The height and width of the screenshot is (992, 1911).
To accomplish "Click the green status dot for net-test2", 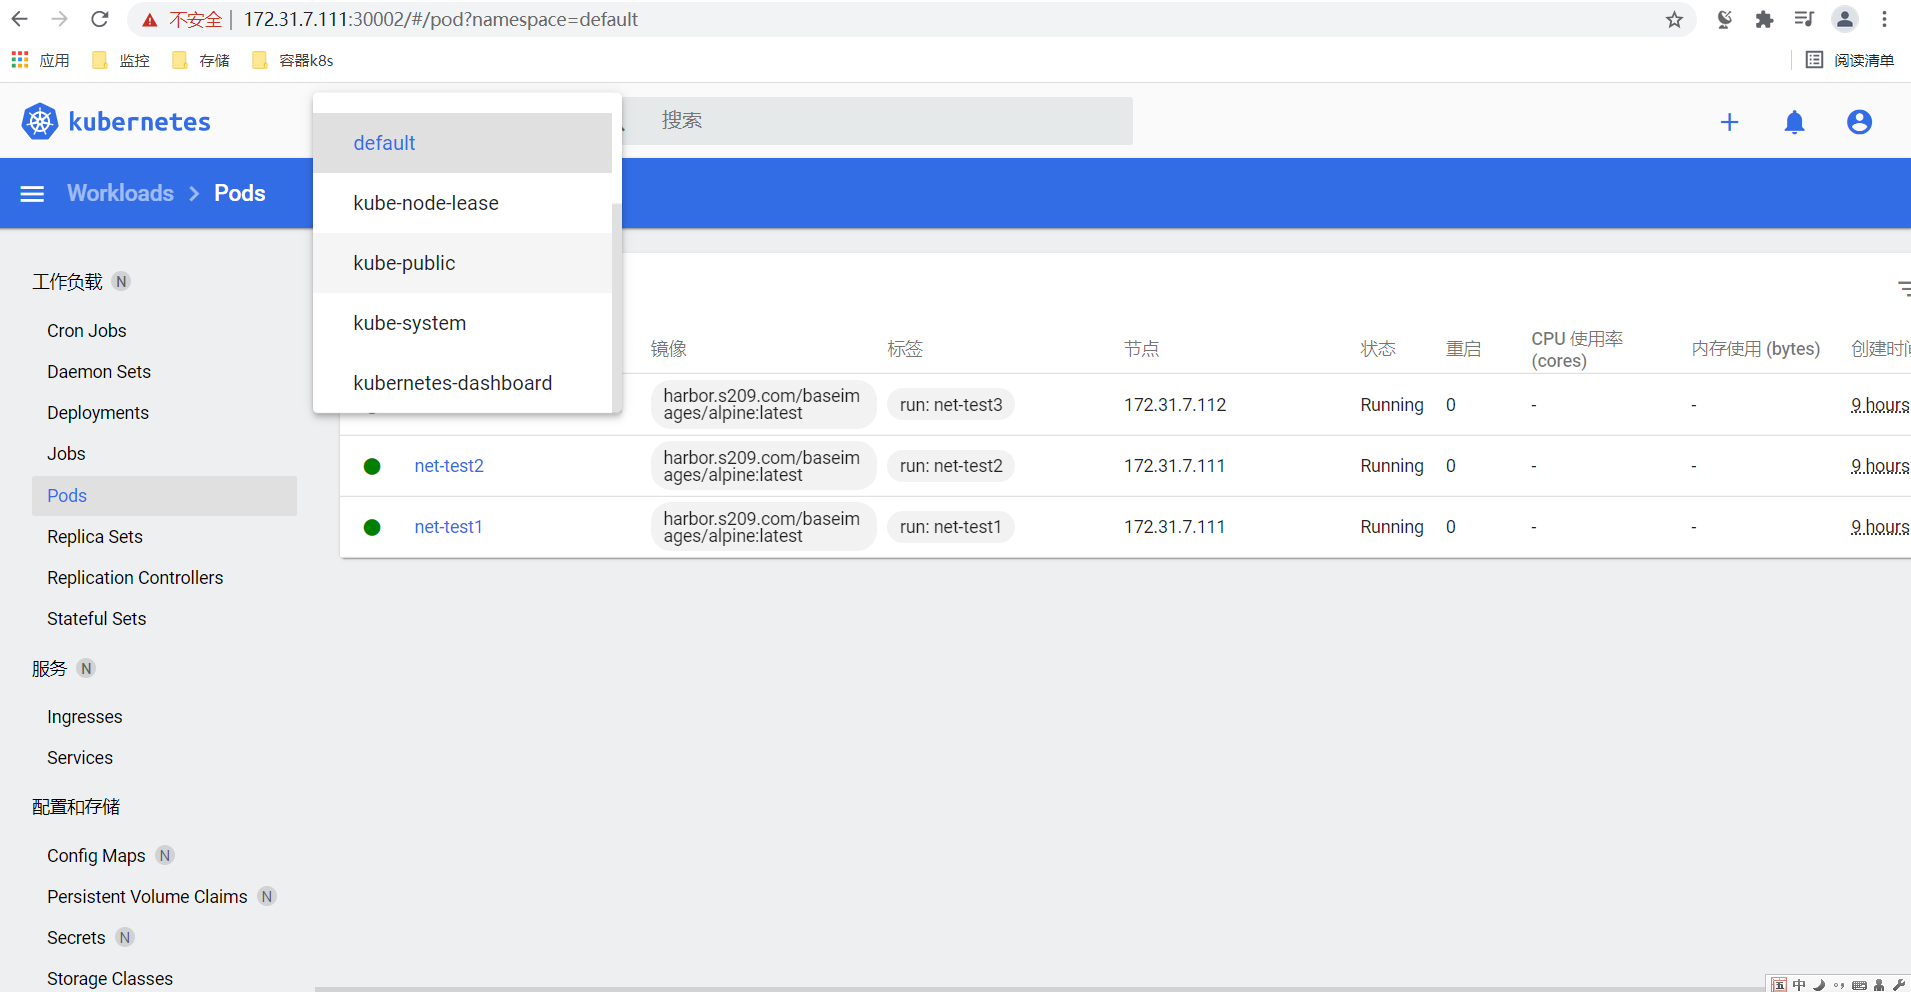I will [x=372, y=466].
